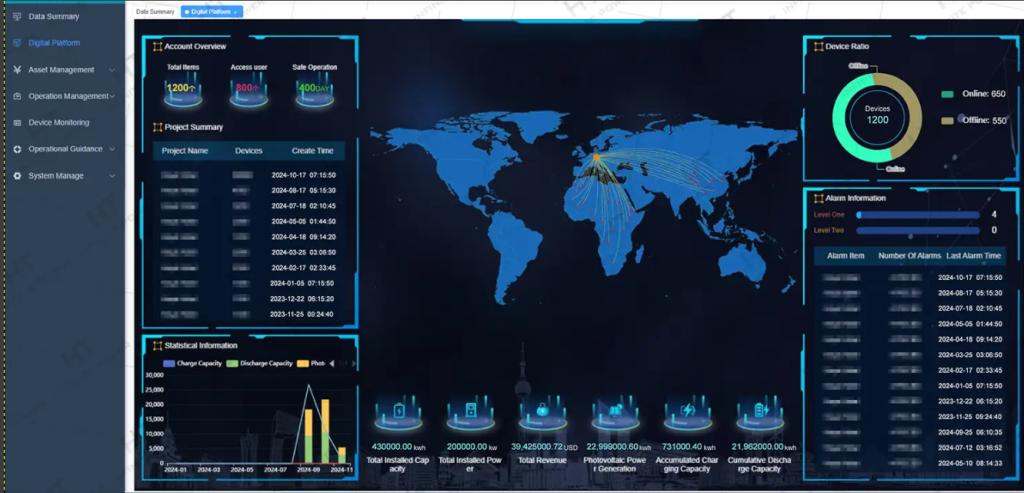Expand the System Manage section

tap(112, 176)
